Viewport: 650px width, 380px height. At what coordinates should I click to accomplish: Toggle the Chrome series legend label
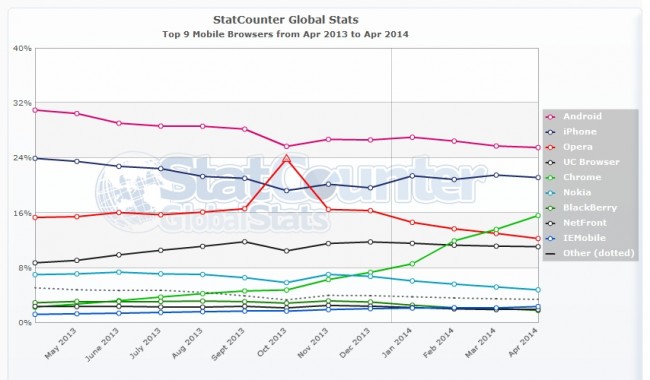coord(582,177)
